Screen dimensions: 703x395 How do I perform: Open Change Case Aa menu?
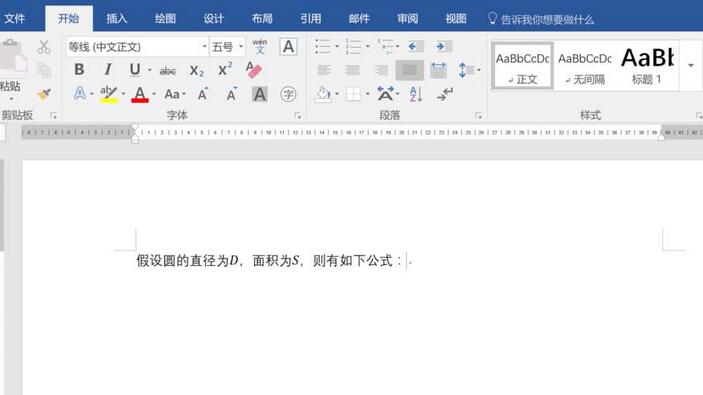pyautogui.click(x=172, y=94)
